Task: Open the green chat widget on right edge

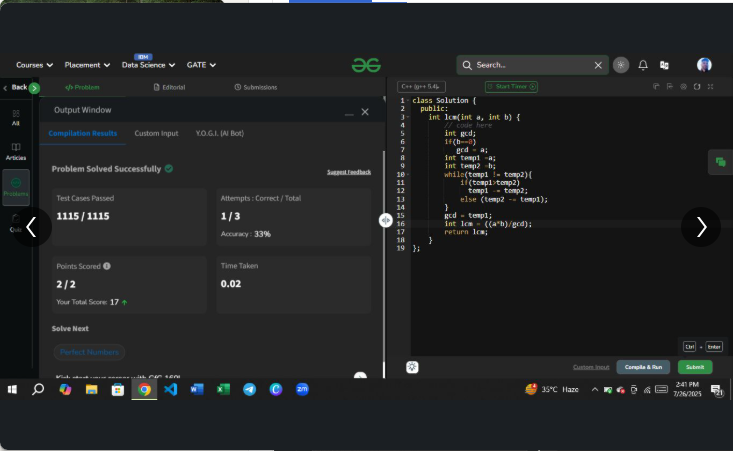Action: point(720,162)
